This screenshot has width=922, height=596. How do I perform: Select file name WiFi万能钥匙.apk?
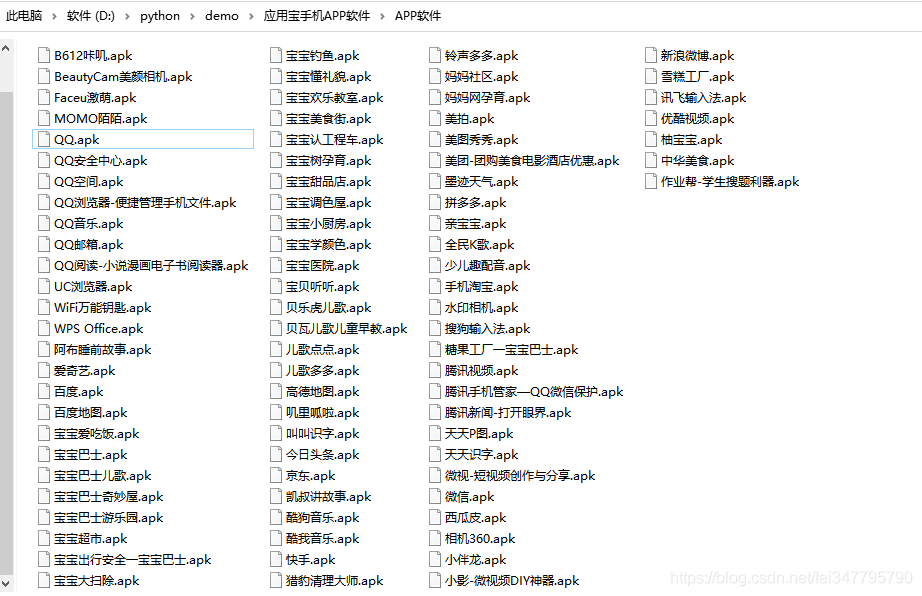tap(103, 307)
